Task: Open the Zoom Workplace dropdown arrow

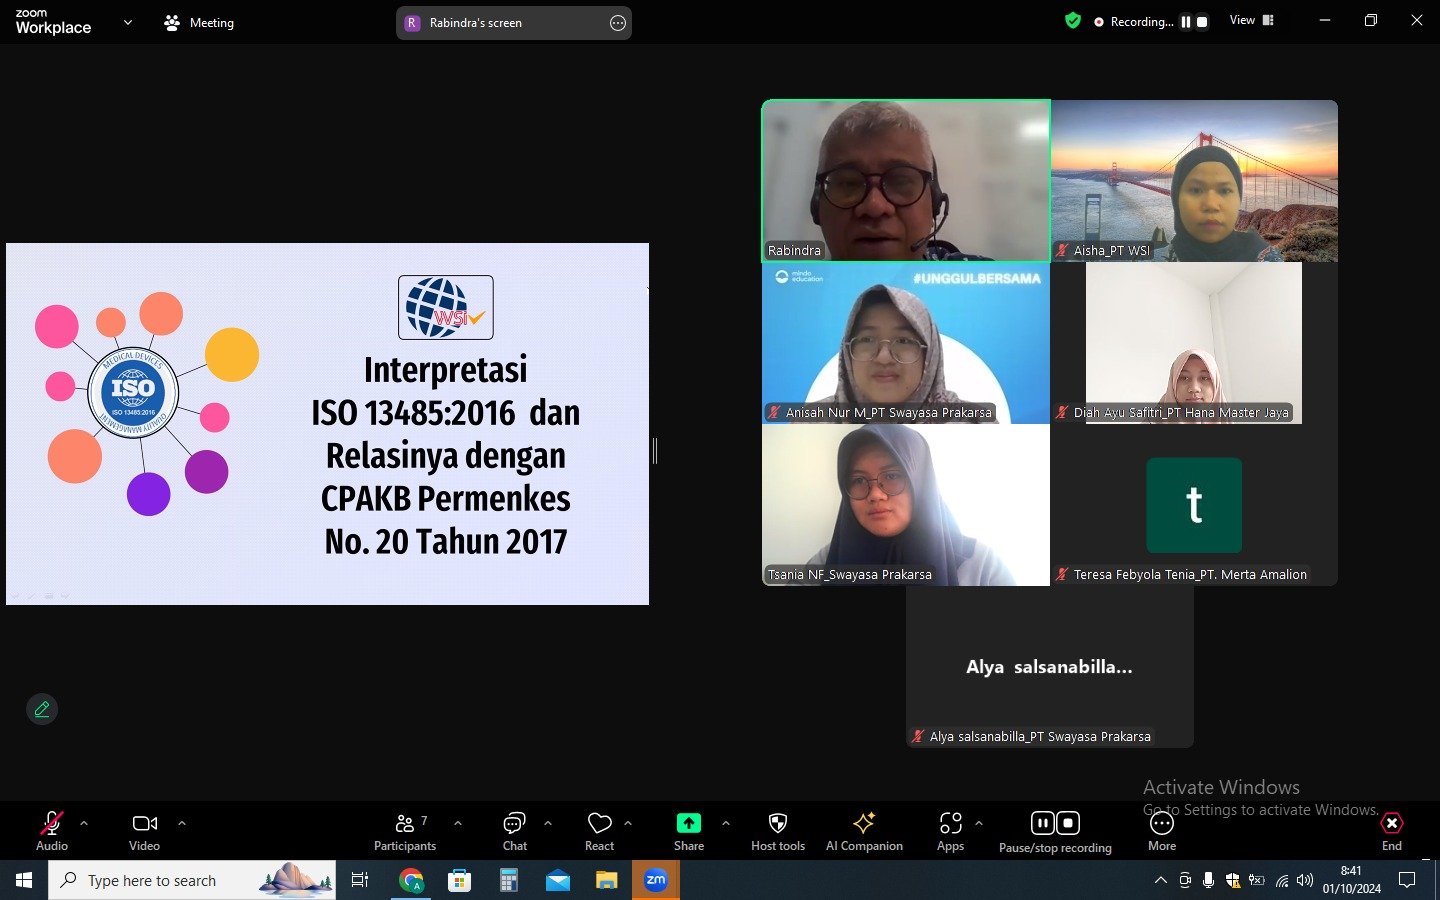Action: [x=128, y=22]
